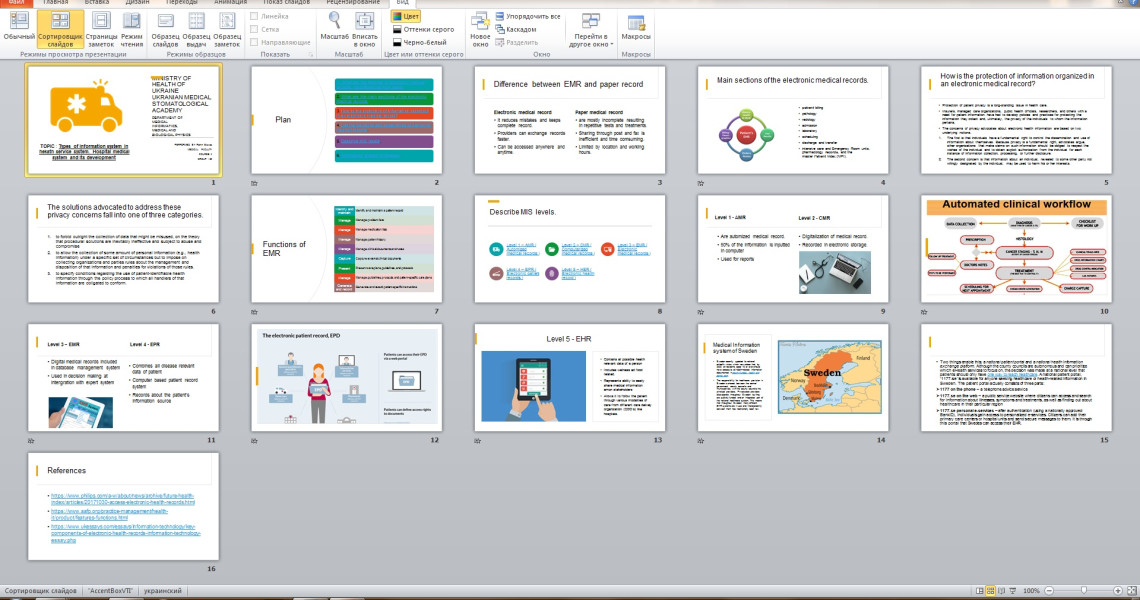1140x600 pixels.
Task: Click zoom in plus button
Action: coord(1117,591)
